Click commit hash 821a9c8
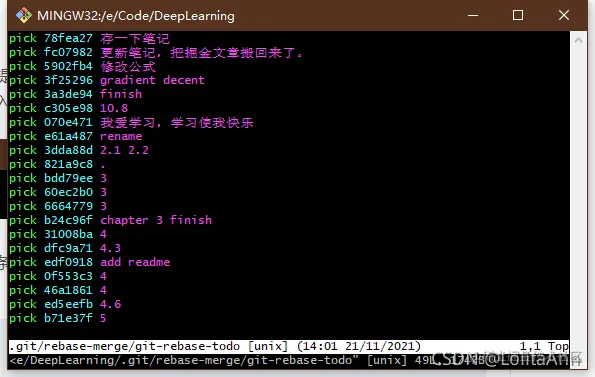This screenshot has width=595, height=377. (68, 165)
